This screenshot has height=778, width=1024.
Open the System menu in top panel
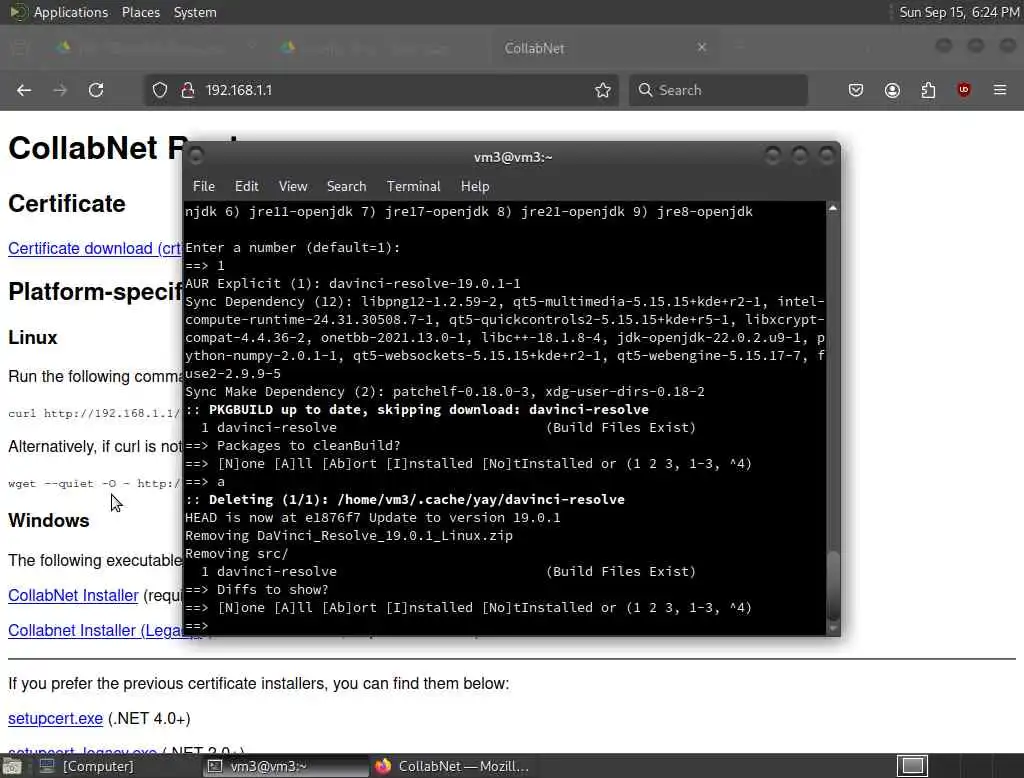195,12
